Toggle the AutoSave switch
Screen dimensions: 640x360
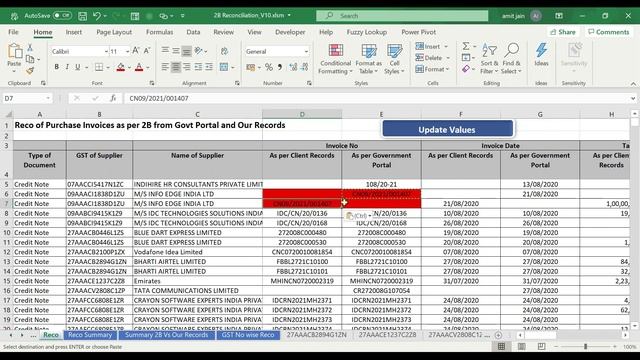click(x=62, y=16)
